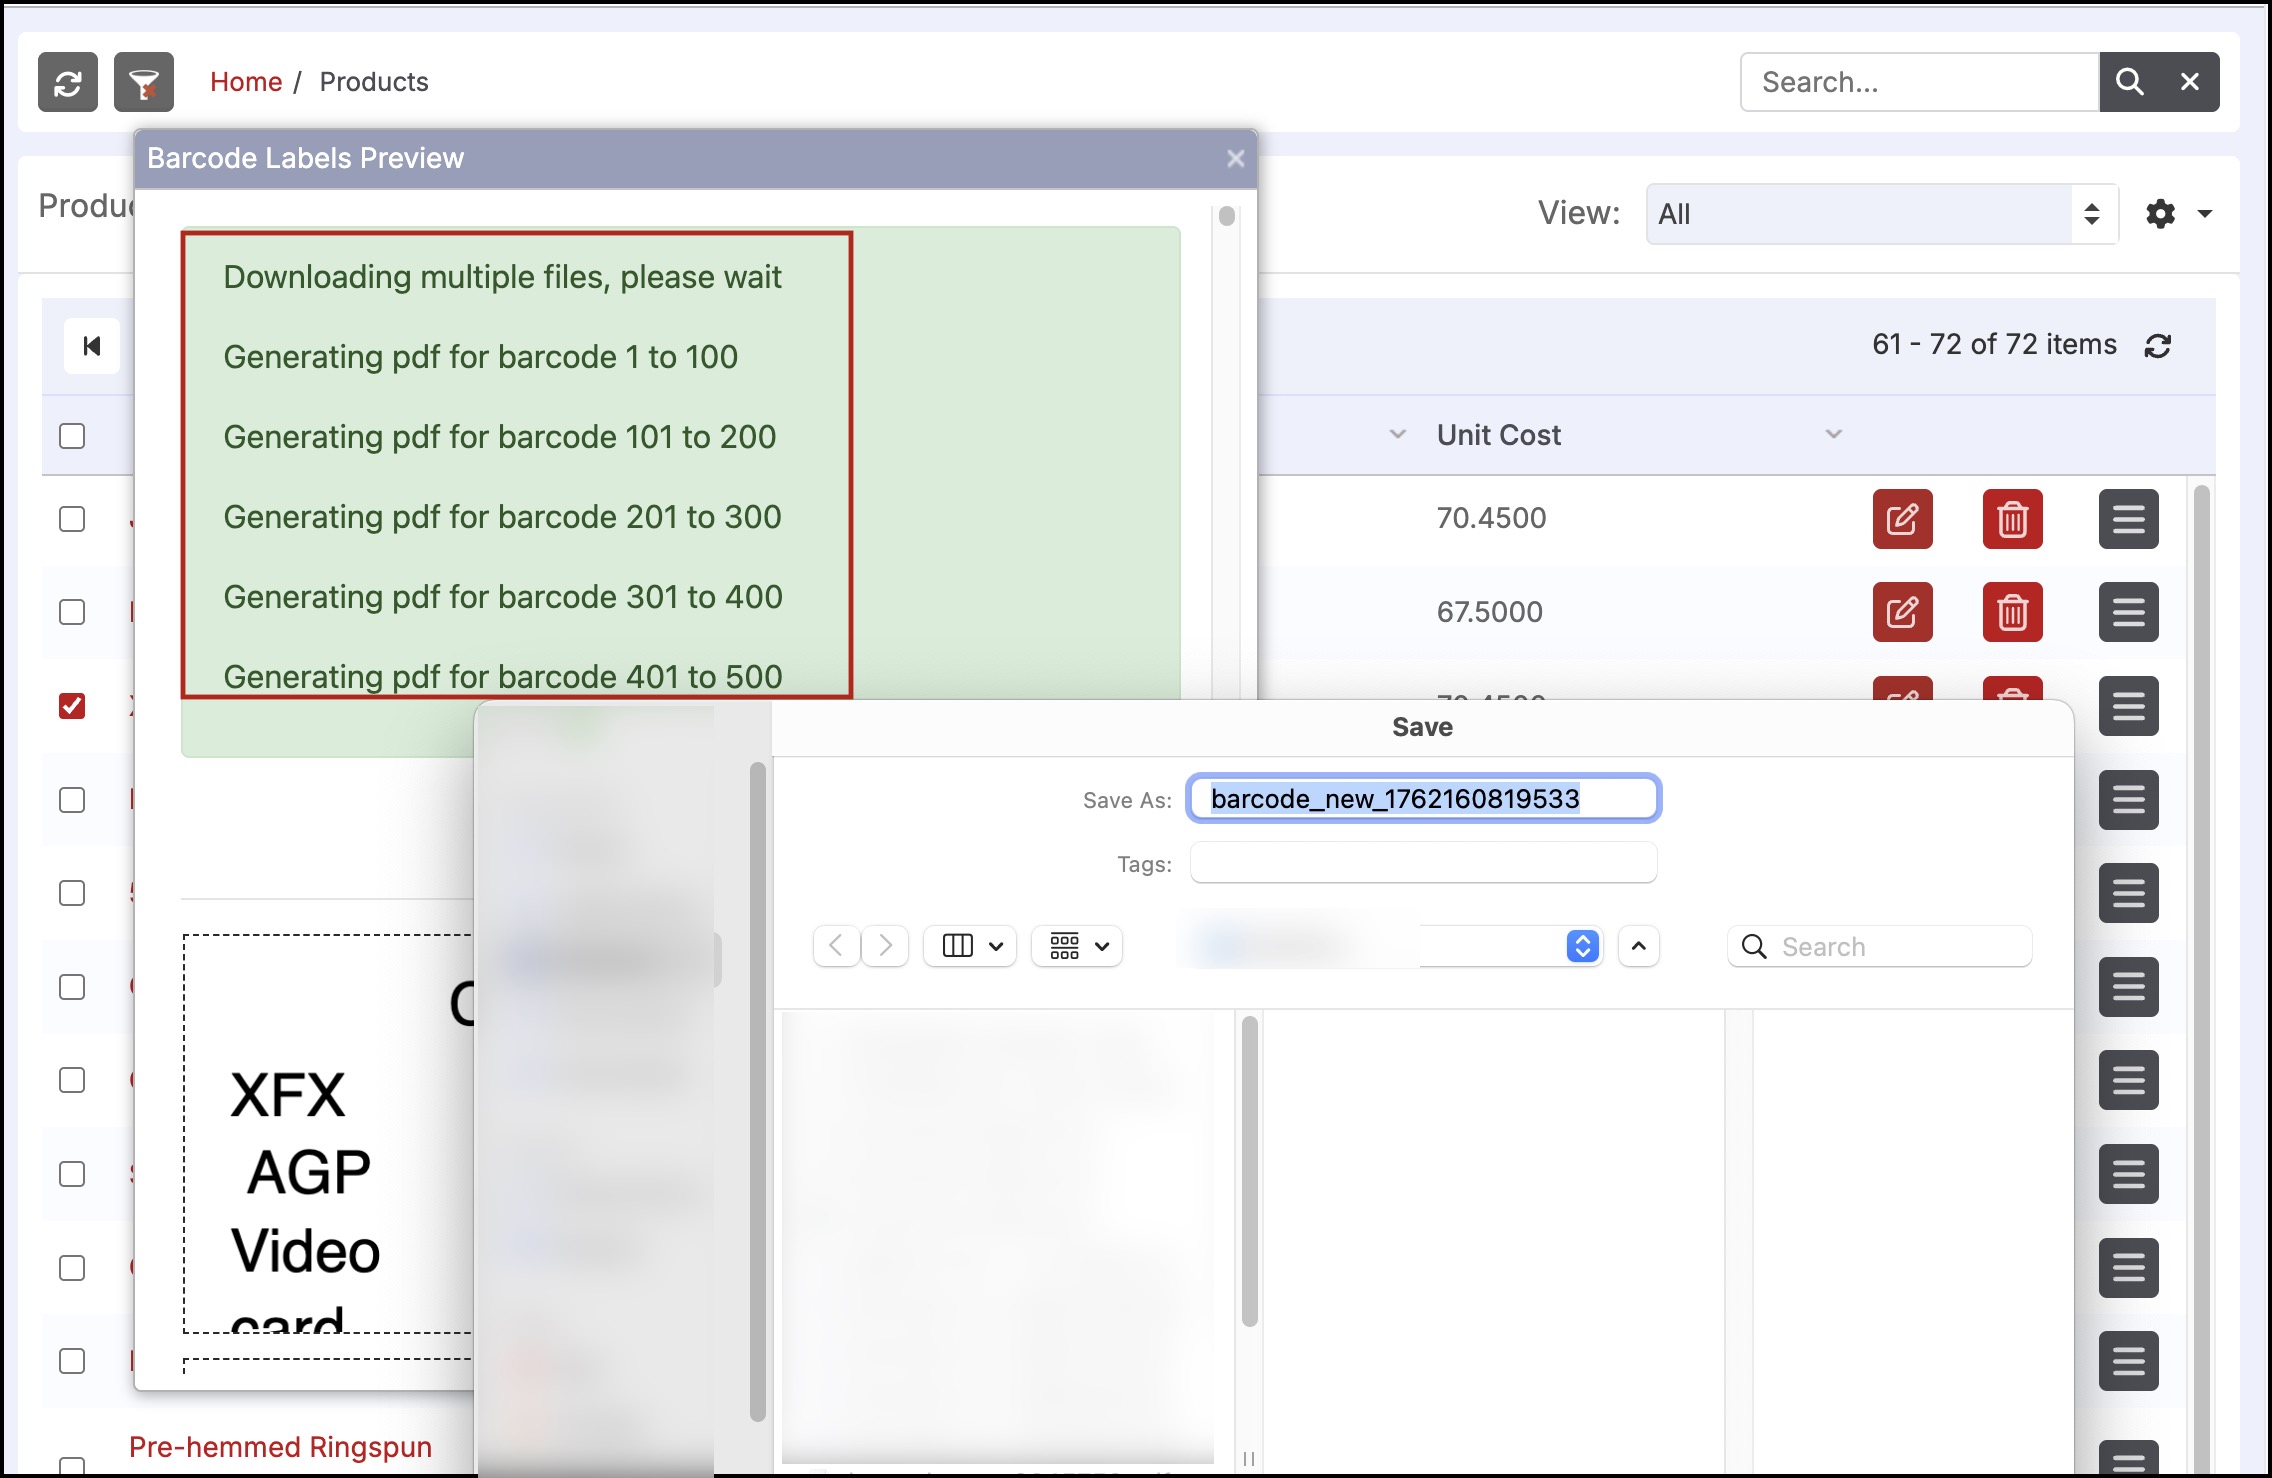Collapse Save dialog with up chevron button
Viewport: 2272px width, 1478px height.
[1638, 946]
